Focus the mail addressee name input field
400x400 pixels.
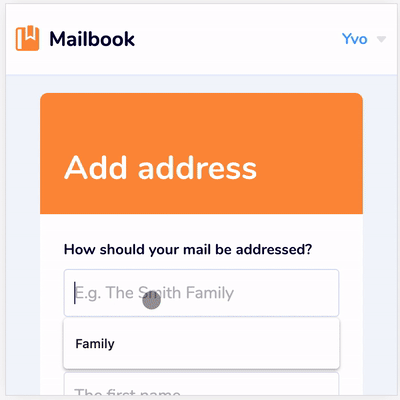[201, 293]
